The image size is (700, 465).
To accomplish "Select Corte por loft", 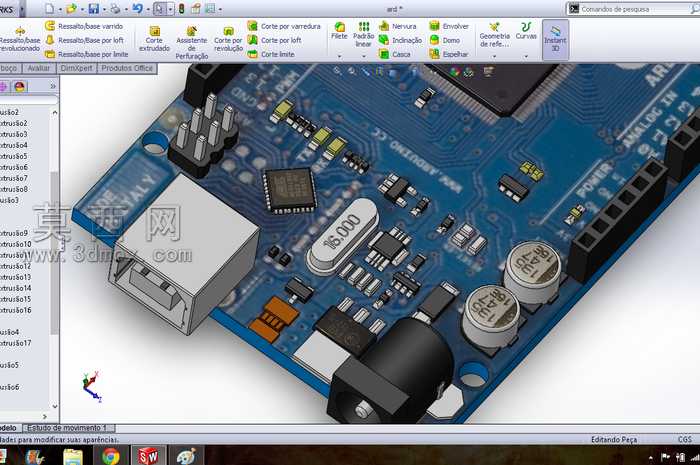I will click(275, 40).
